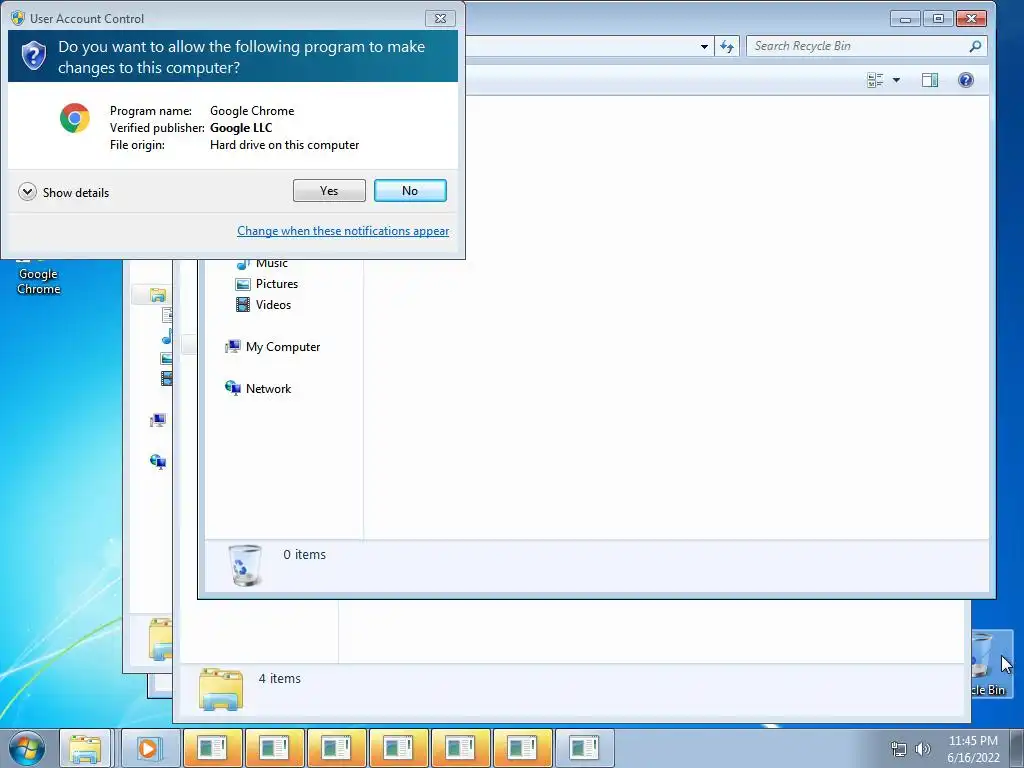
Task: Expand Show details in the UAC dialog
Action: tap(64, 192)
